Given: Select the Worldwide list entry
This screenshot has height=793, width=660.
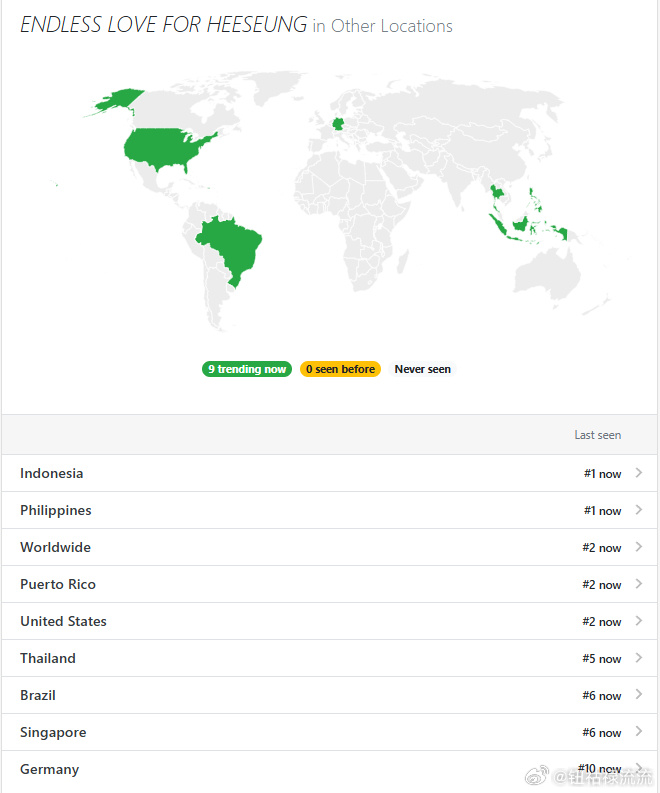Looking at the screenshot, I should 55,547.
